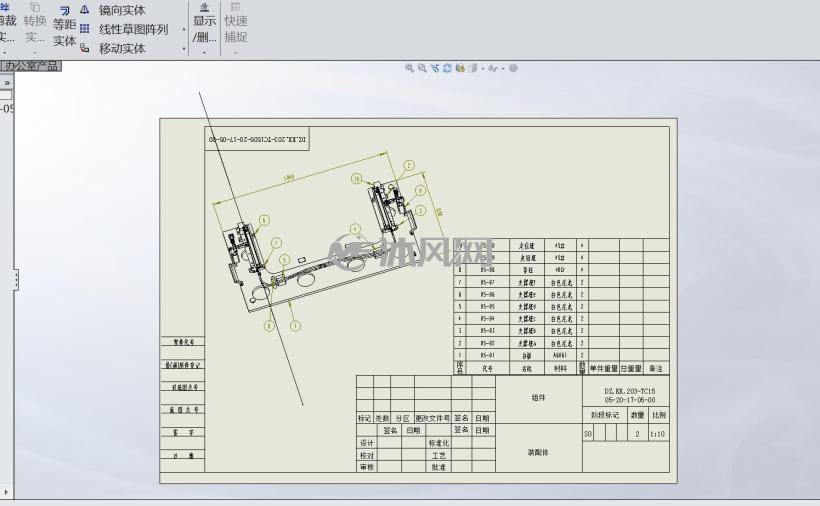The image size is (820, 506).
Task: Click the 05-07 part code in BOM
Action: pyautogui.click(x=487, y=282)
